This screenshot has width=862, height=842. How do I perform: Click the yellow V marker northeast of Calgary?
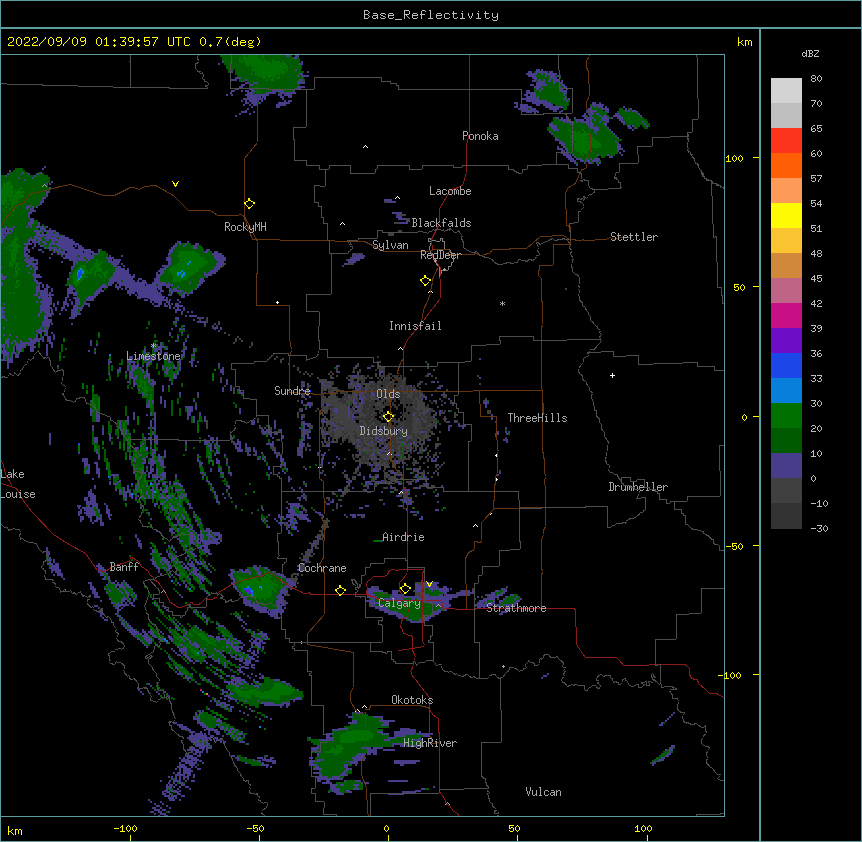pos(429,584)
